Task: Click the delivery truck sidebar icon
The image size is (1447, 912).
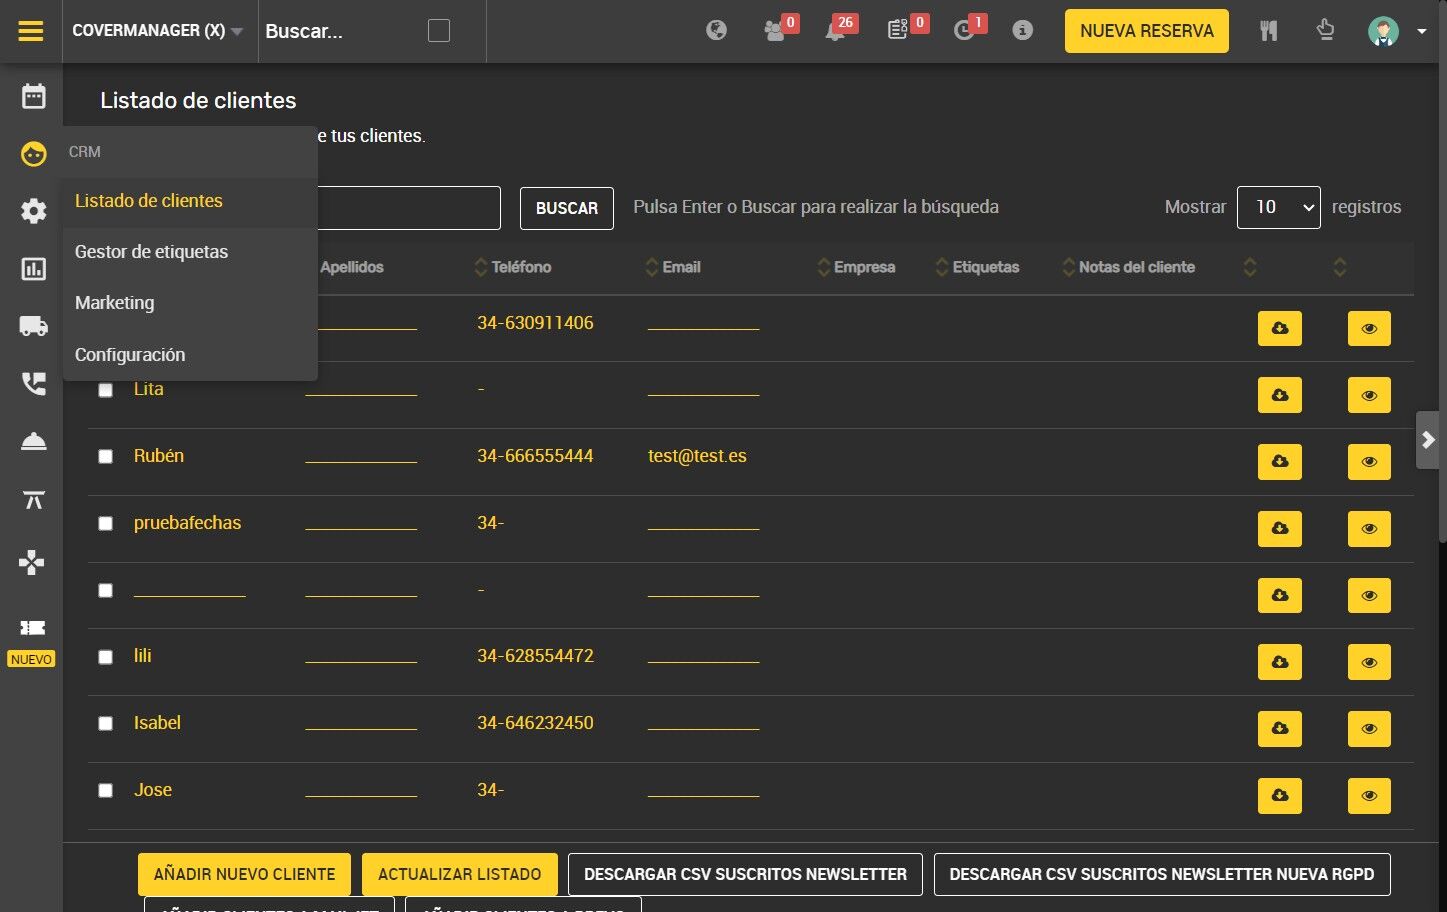Action: pos(33,326)
